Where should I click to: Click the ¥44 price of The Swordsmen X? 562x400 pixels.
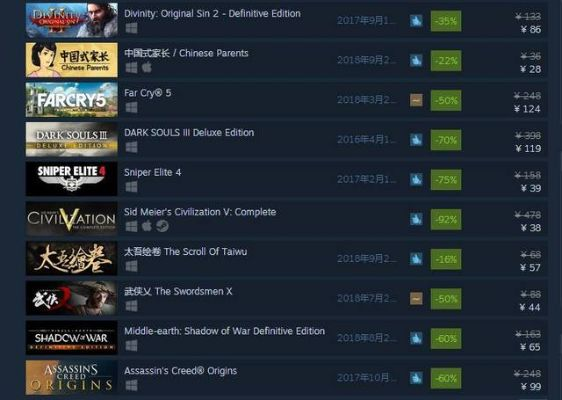(530, 307)
